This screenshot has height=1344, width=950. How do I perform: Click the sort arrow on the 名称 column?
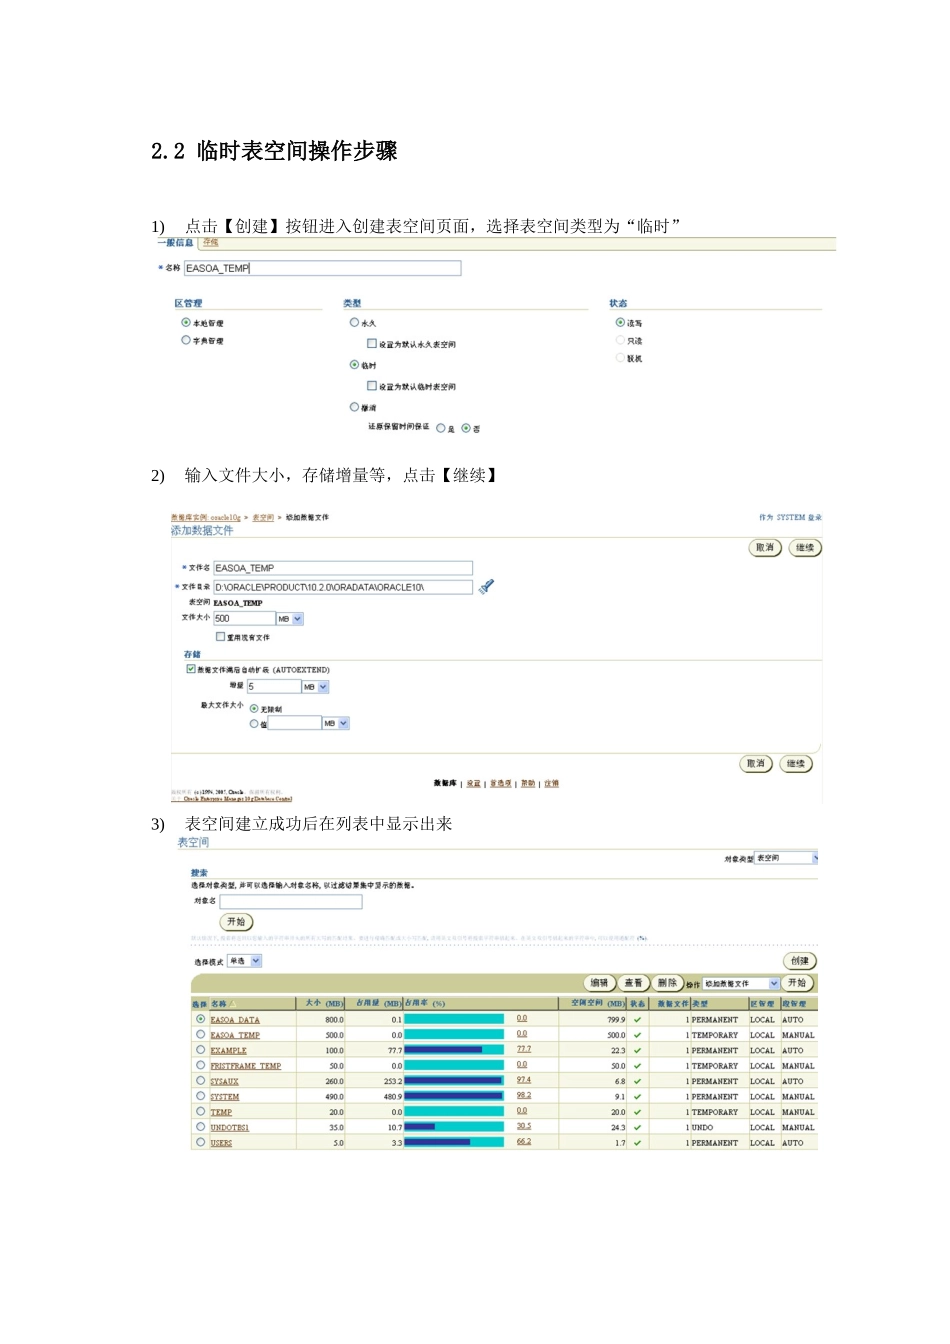[x=232, y=1003]
